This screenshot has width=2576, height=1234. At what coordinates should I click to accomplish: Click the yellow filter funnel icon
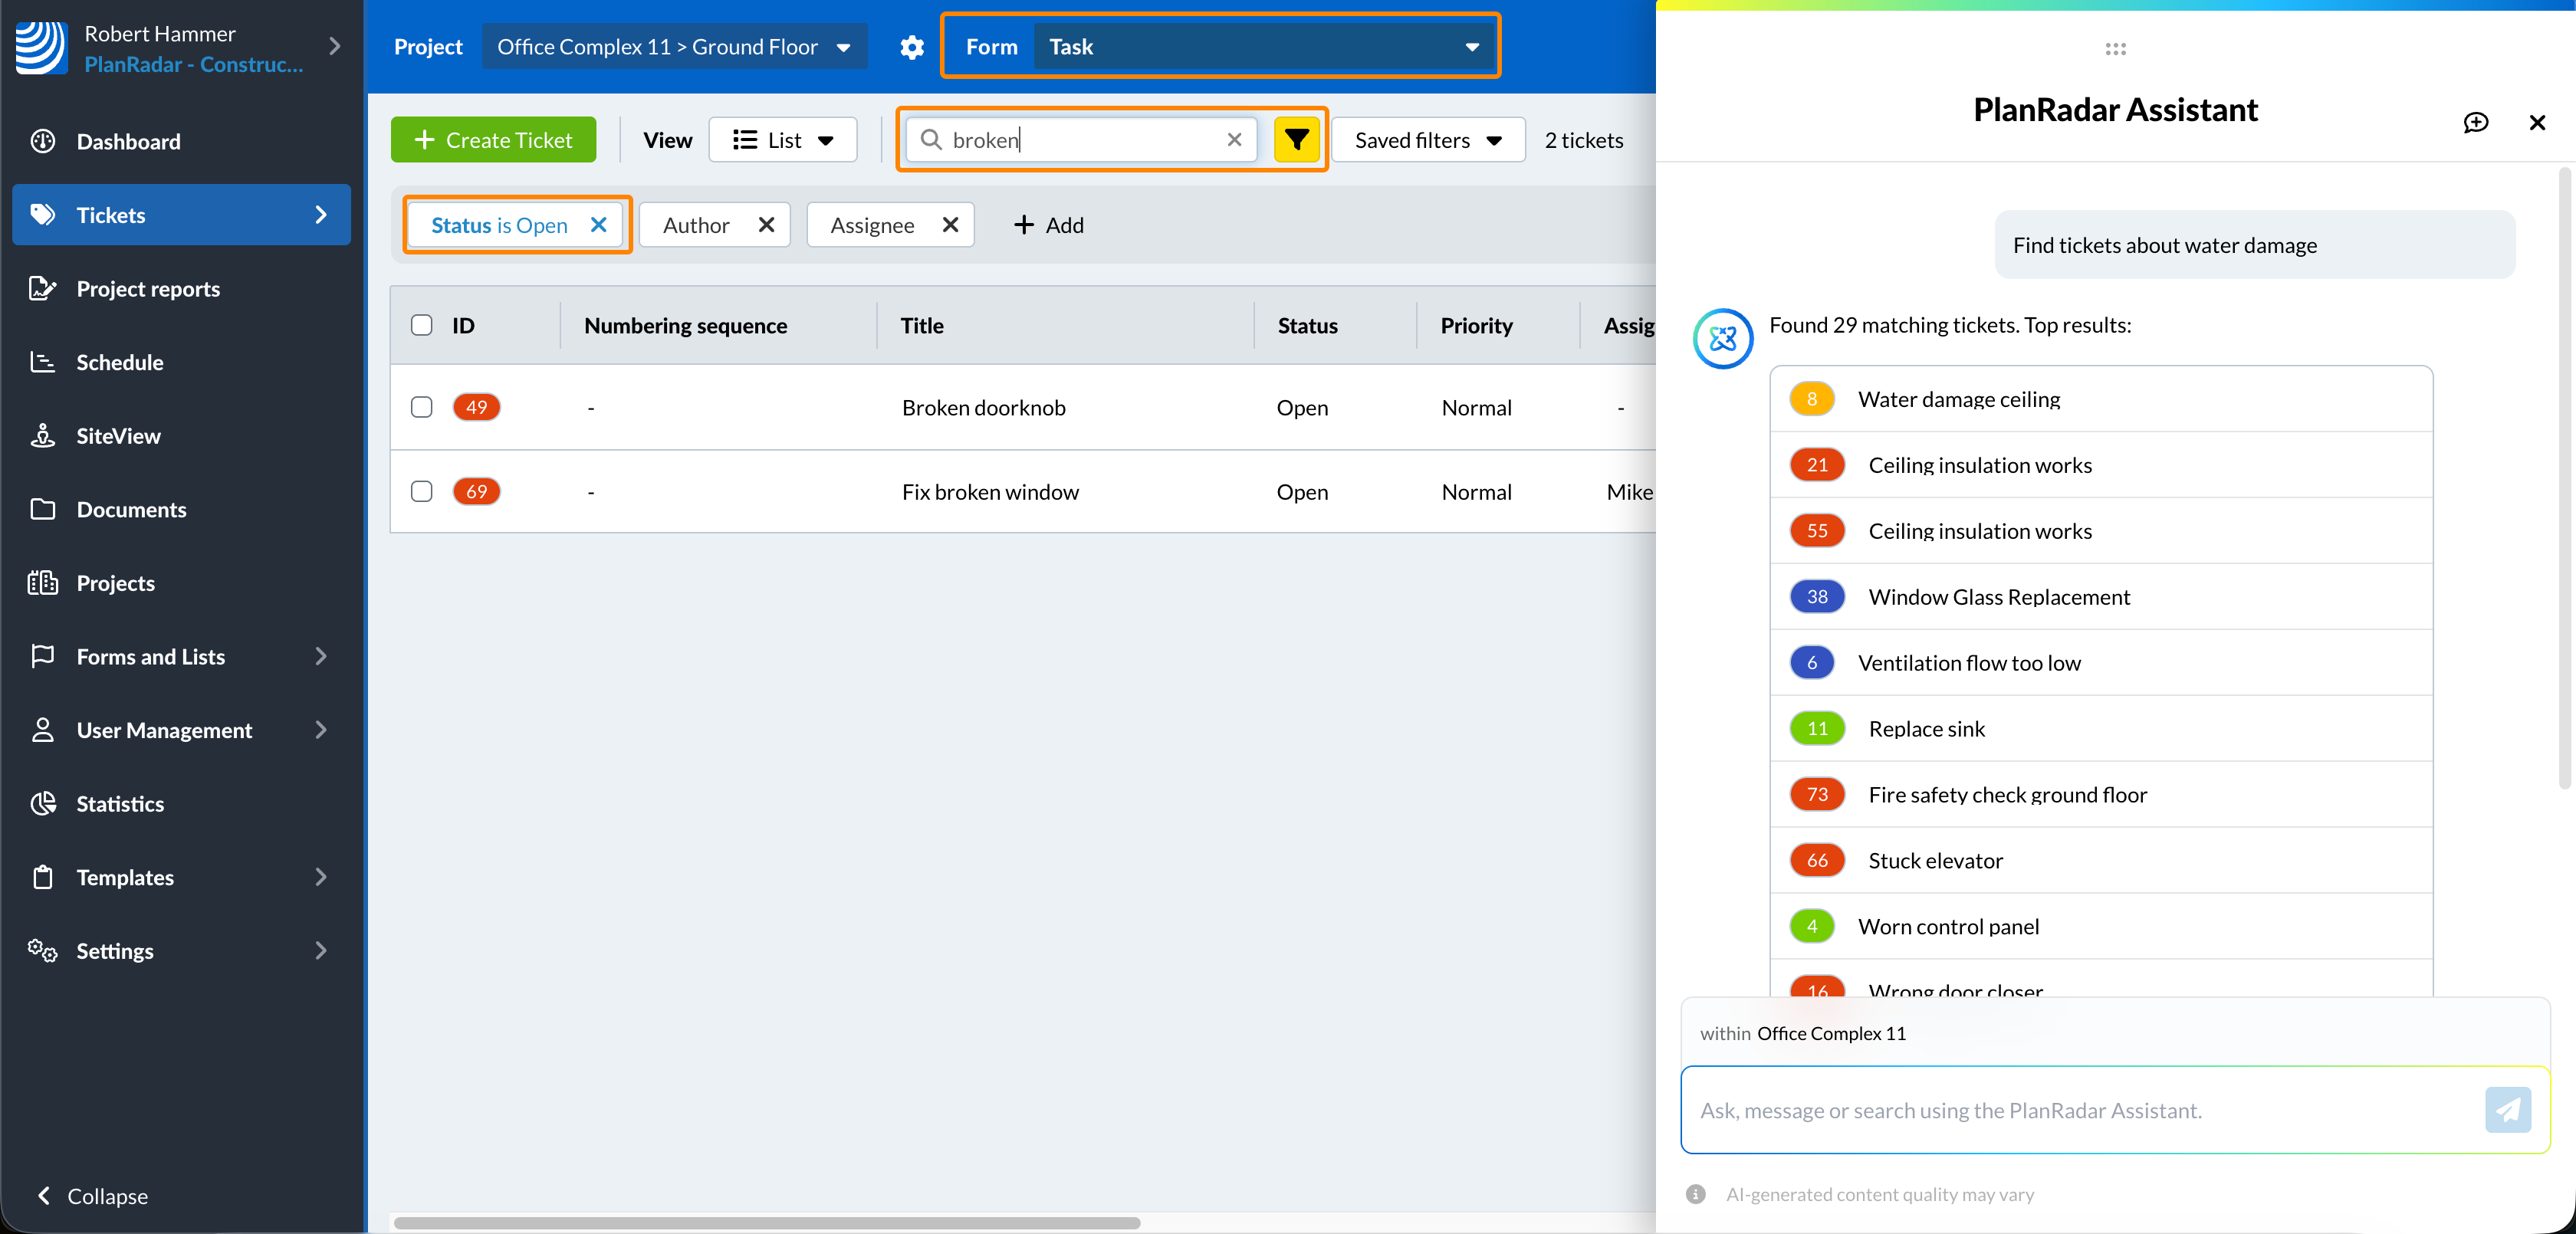click(x=1296, y=140)
